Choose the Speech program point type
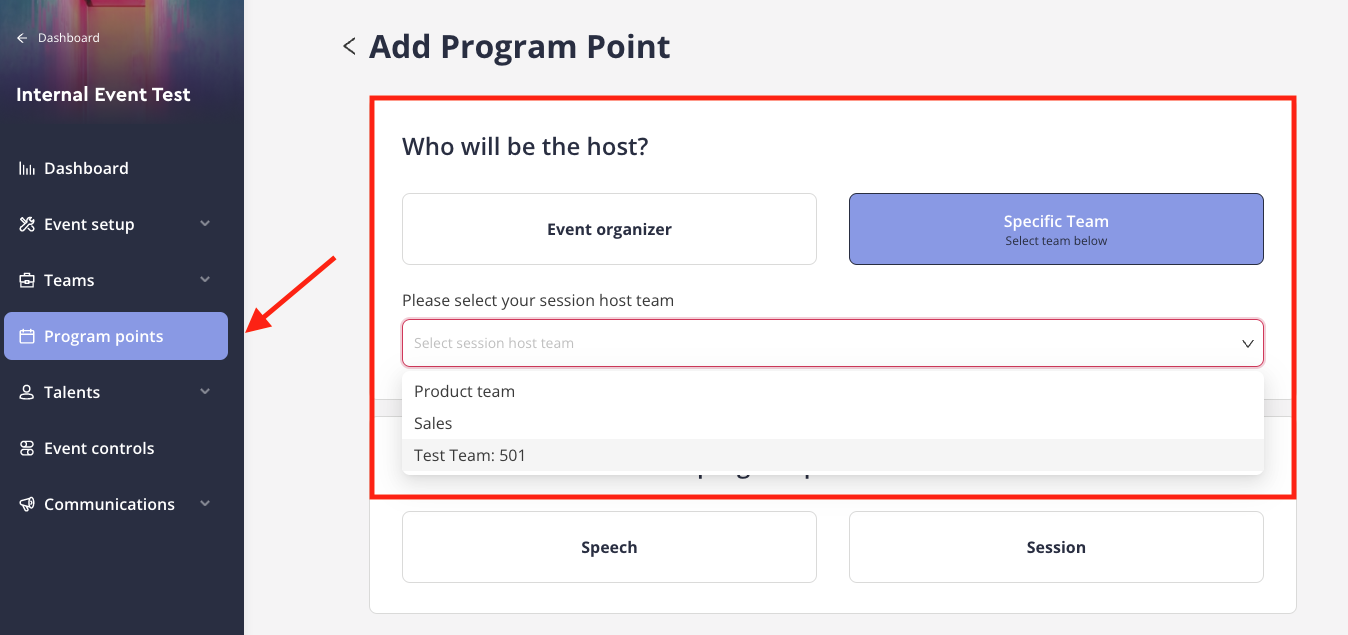 [x=609, y=547]
